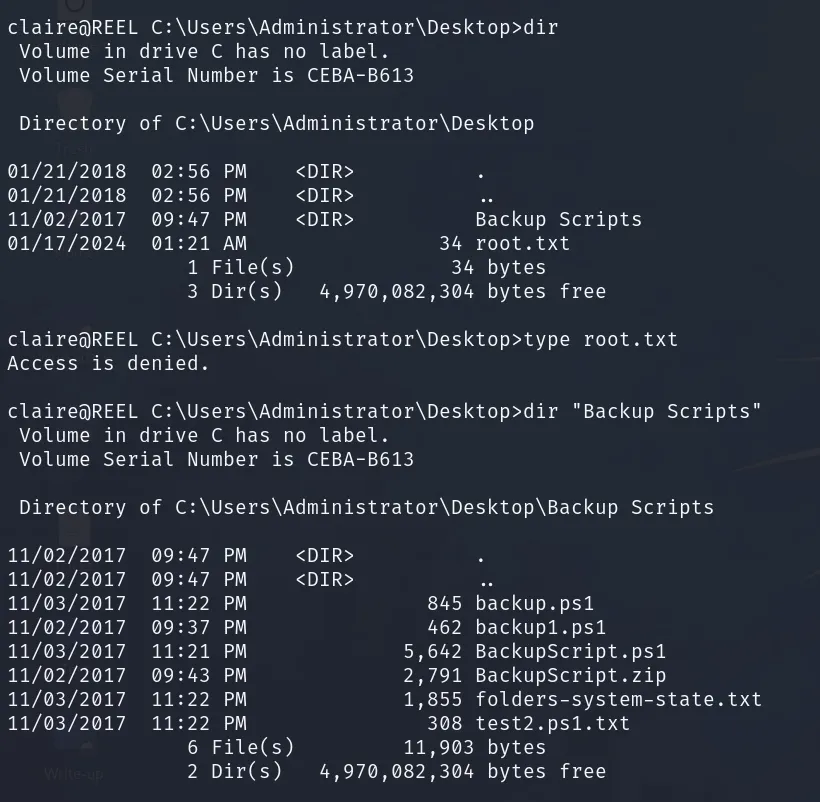The width and height of the screenshot is (820, 802).
Task: Select the BackupScript.ps1 filename
Action: click(570, 651)
